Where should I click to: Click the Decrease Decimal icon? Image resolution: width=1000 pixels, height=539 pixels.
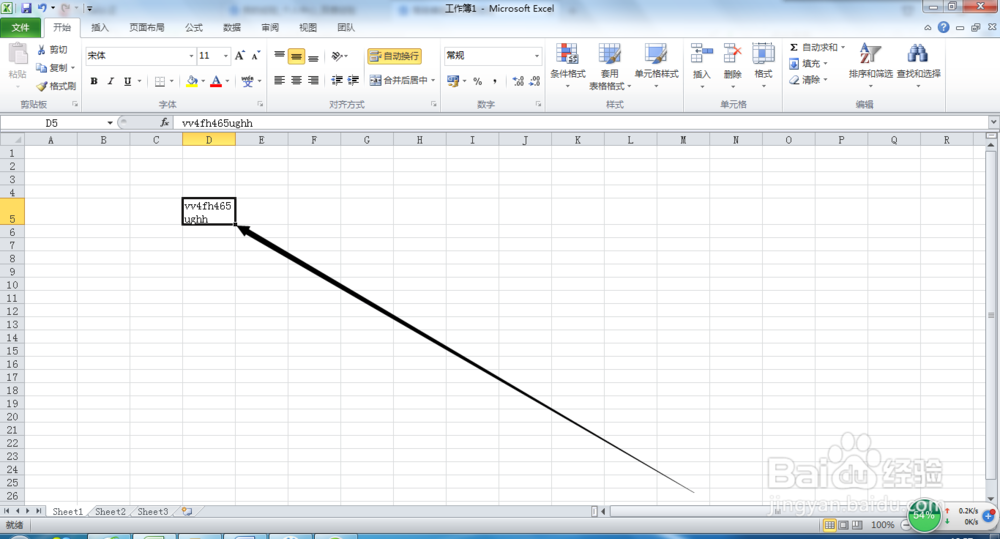[x=534, y=81]
